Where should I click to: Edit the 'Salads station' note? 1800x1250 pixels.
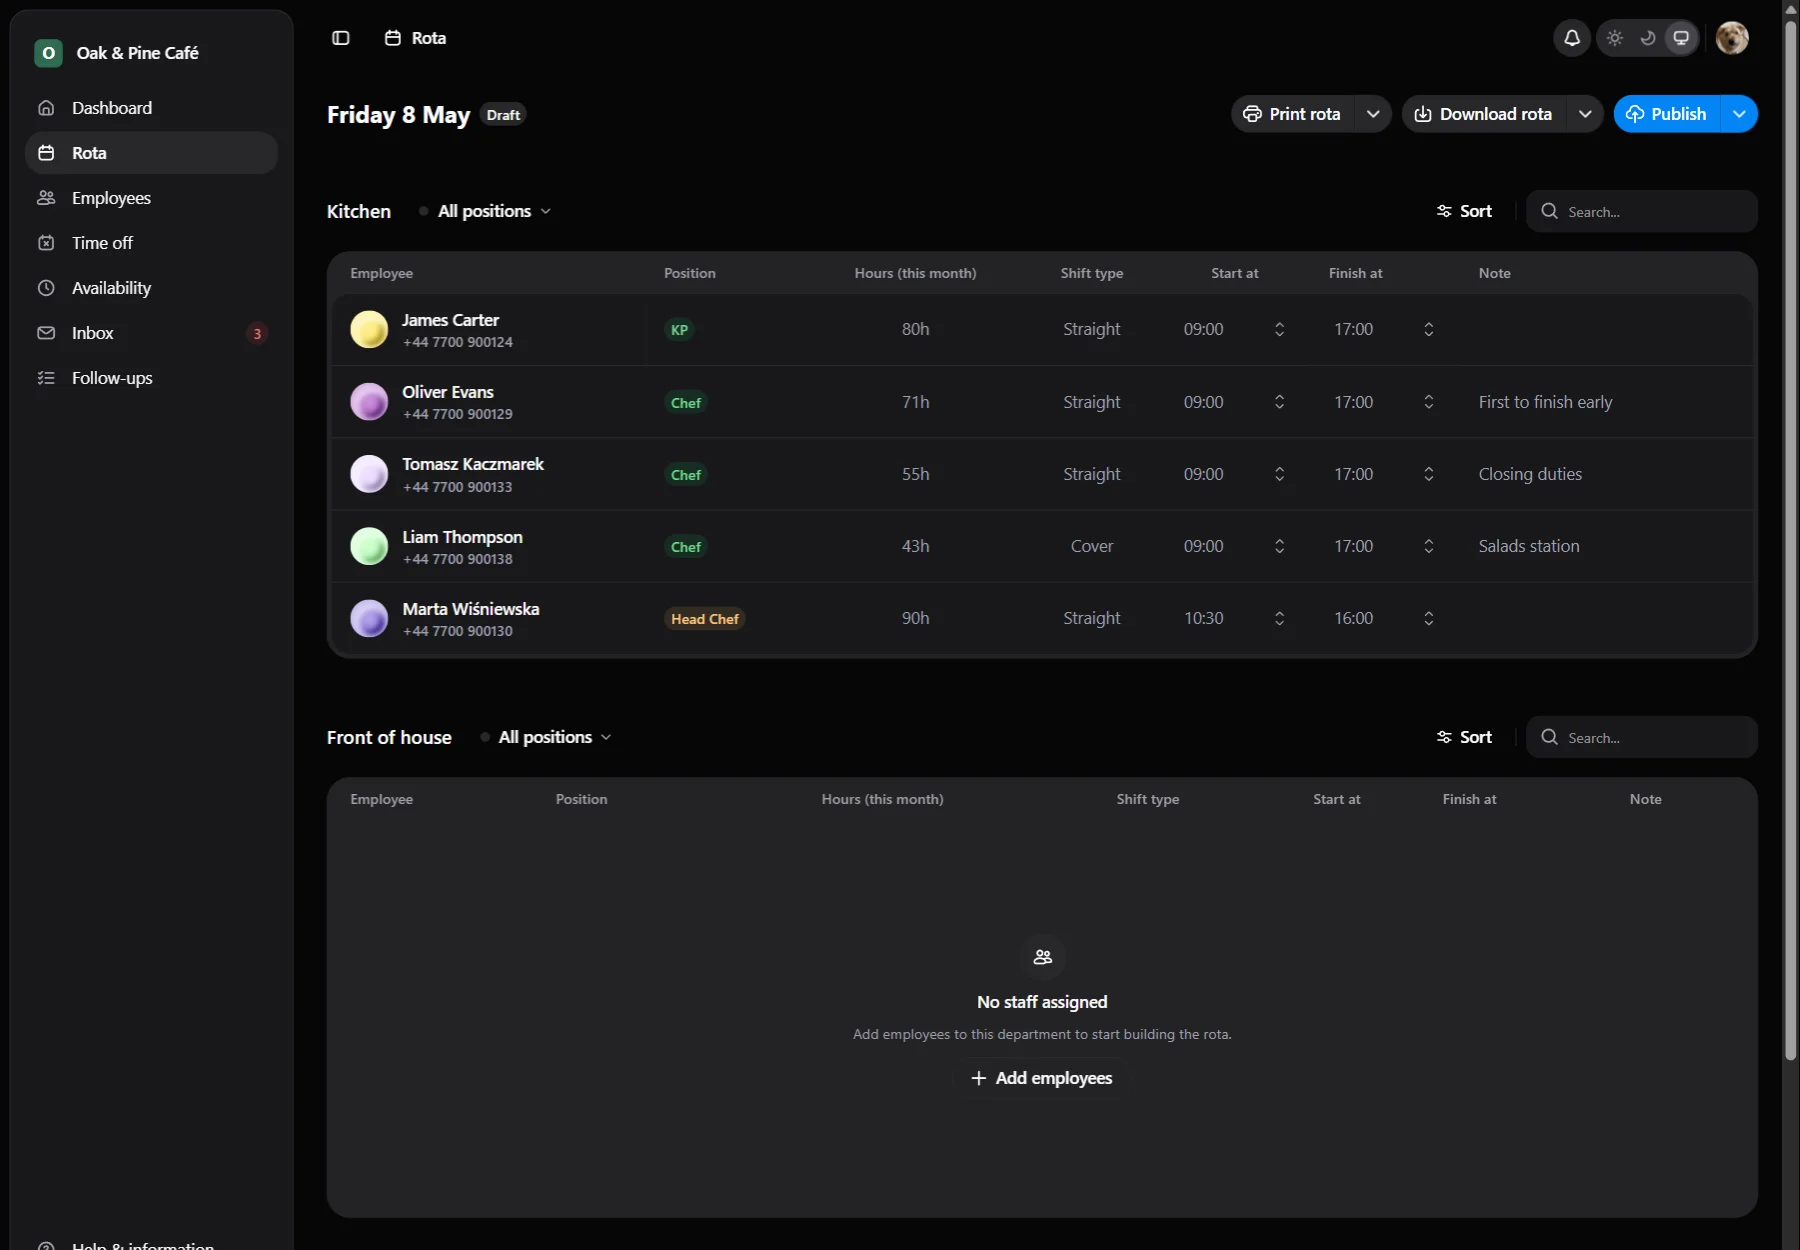pos(1529,546)
